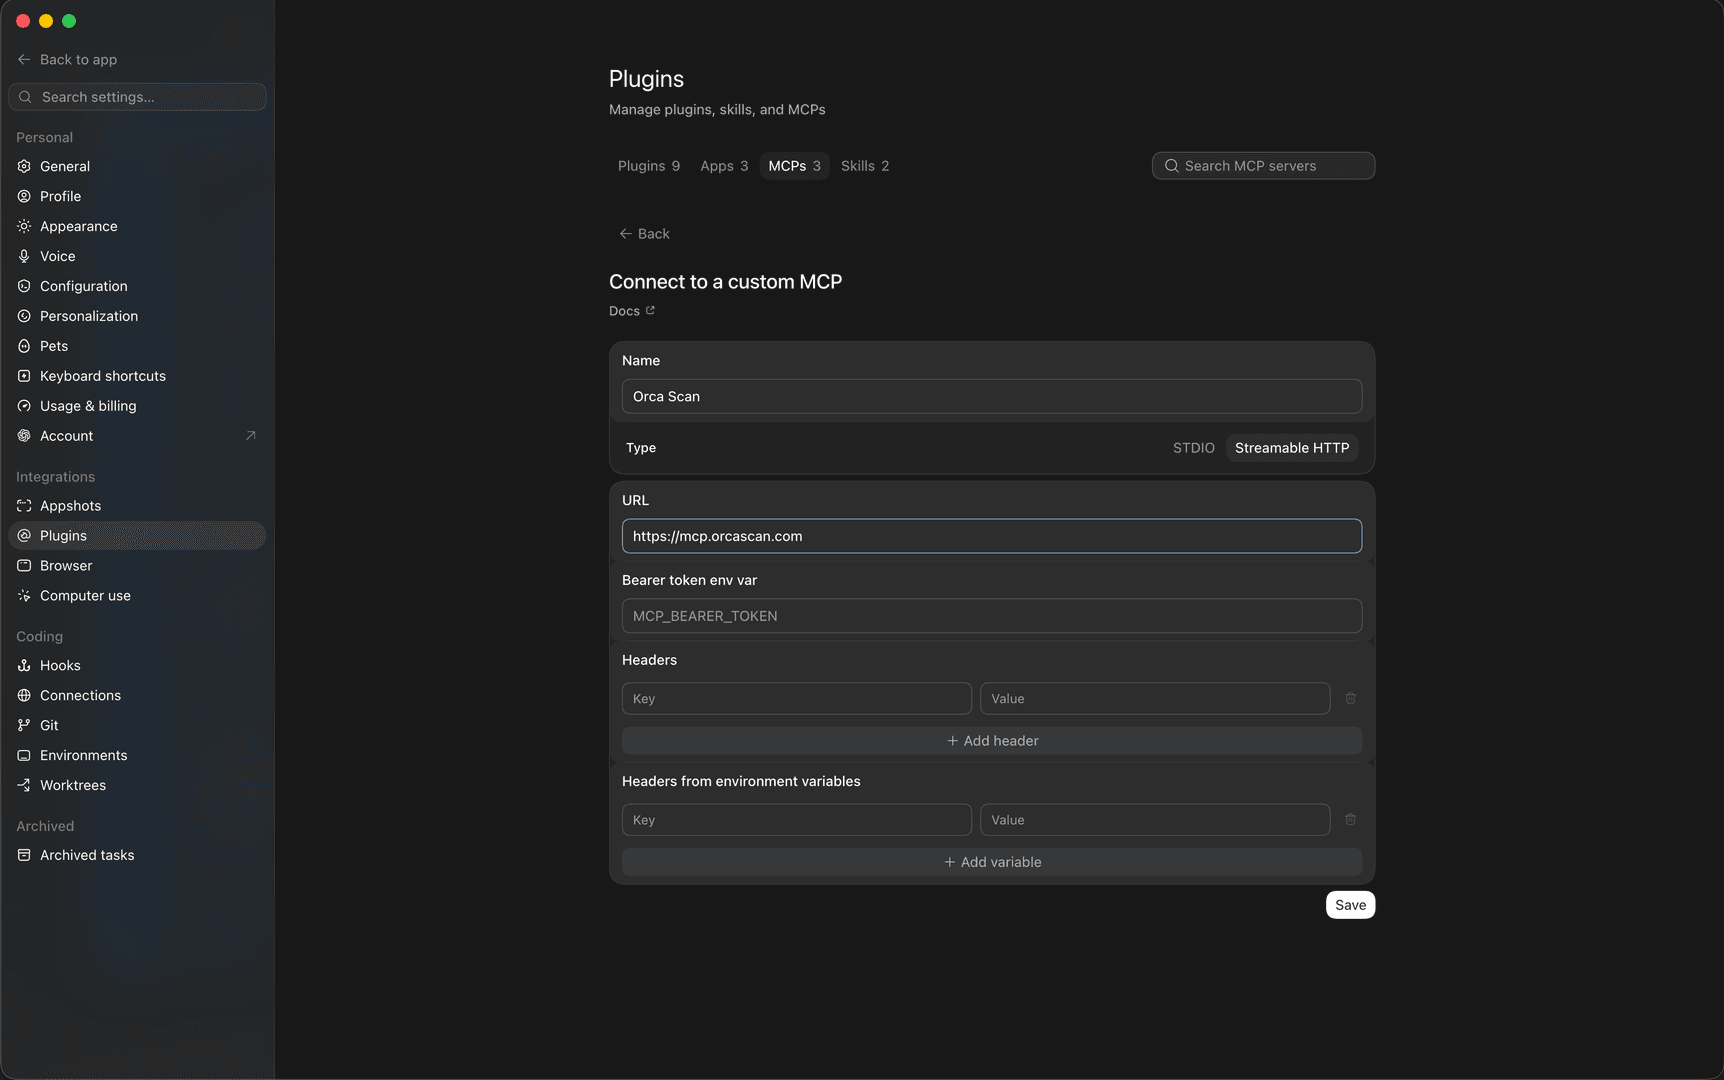Focus the Bearer token env var field
This screenshot has width=1724, height=1080.
tap(992, 616)
